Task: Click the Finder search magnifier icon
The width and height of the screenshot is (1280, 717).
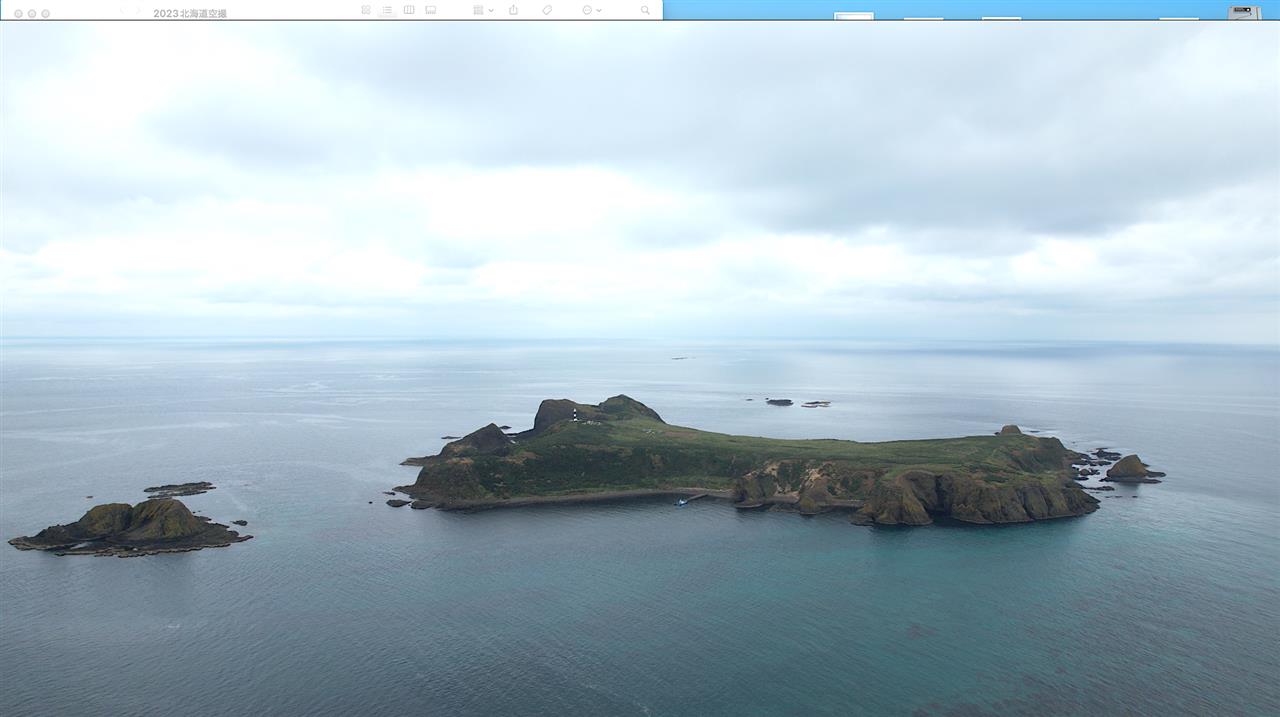Action: tap(645, 10)
